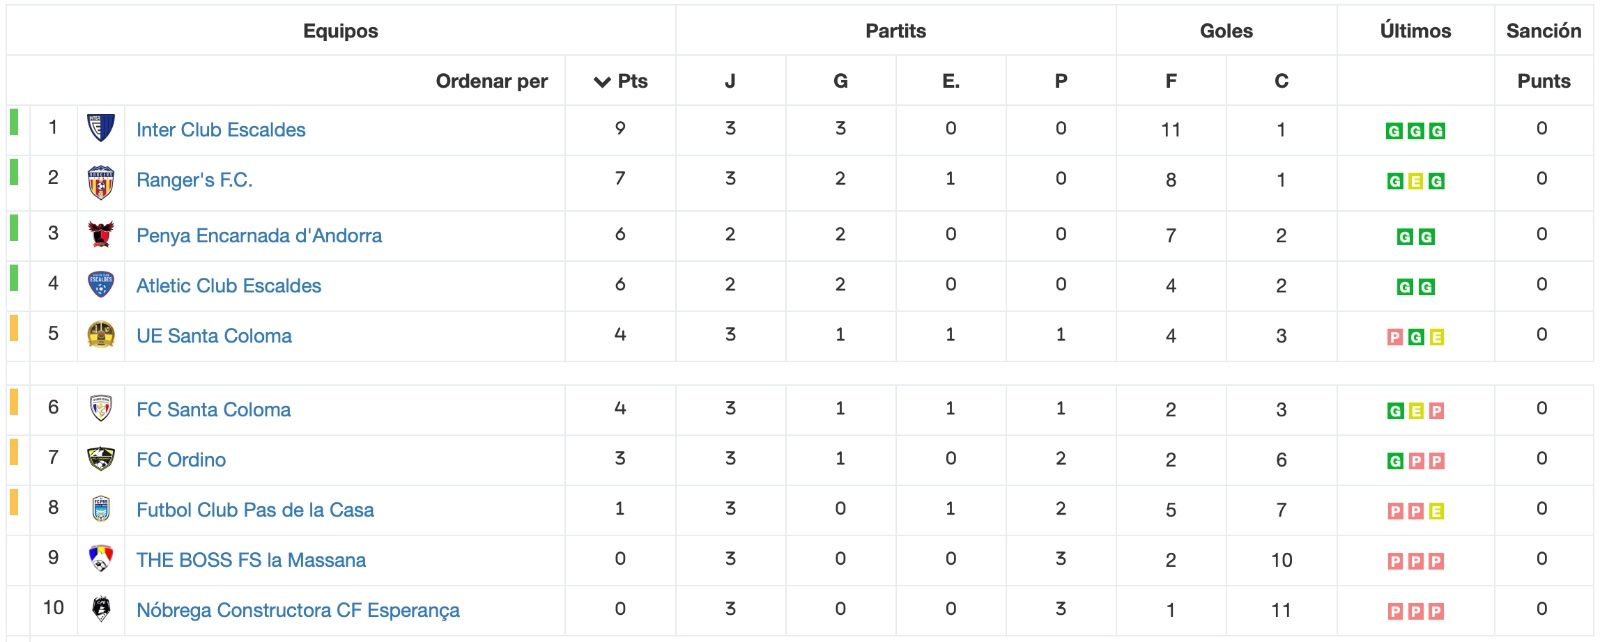
Task: Click THE BOSS FS la Massana crest
Action: (x=101, y=559)
